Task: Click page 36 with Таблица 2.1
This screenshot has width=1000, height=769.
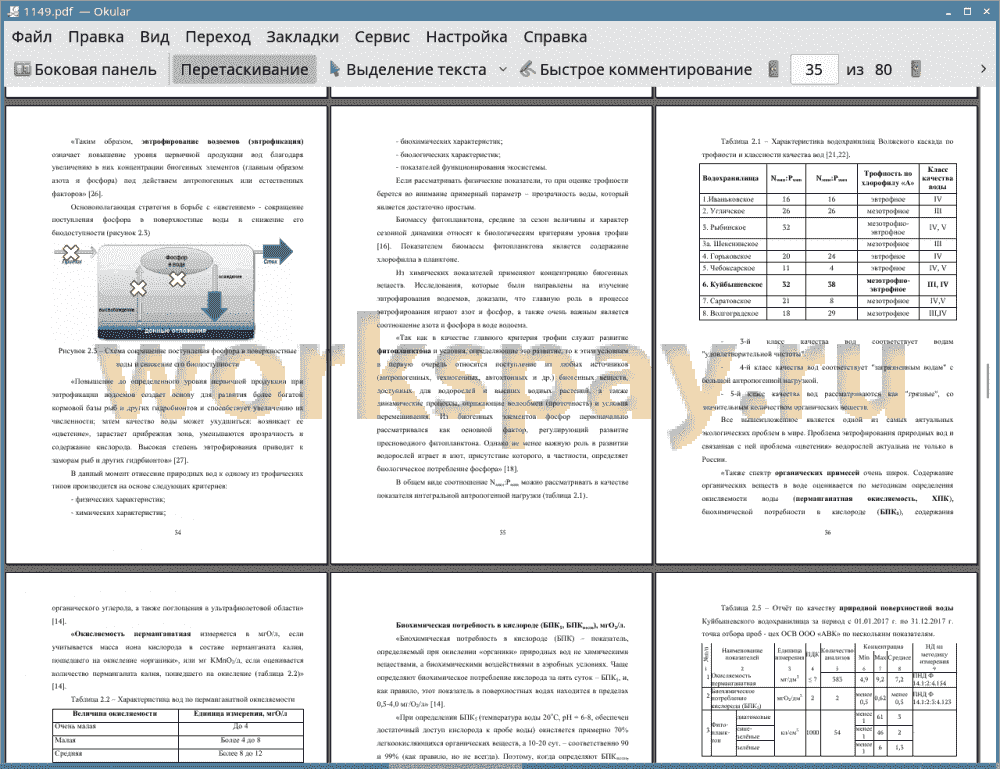Action: pyautogui.click(x=816, y=335)
